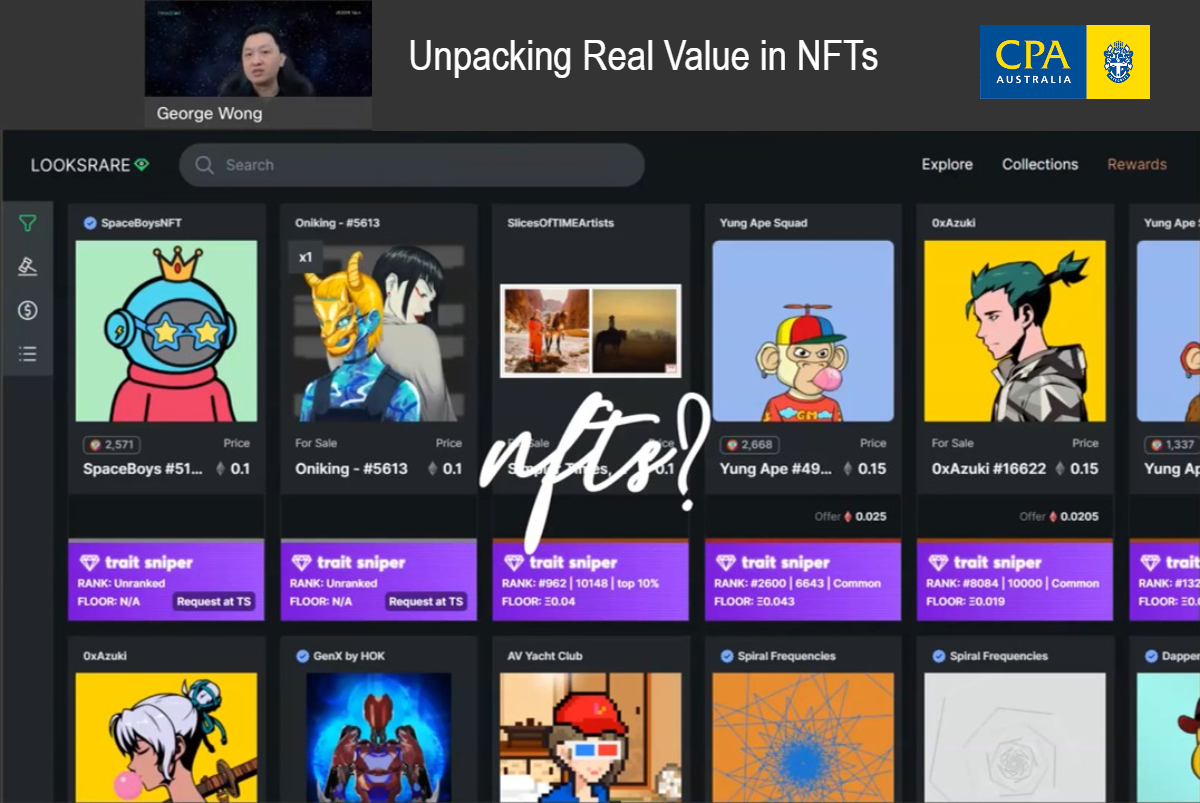Screen dimensions: 1200x803
Task: Click the SpaceBoysNFT verified badge
Action: pos(90,223)
